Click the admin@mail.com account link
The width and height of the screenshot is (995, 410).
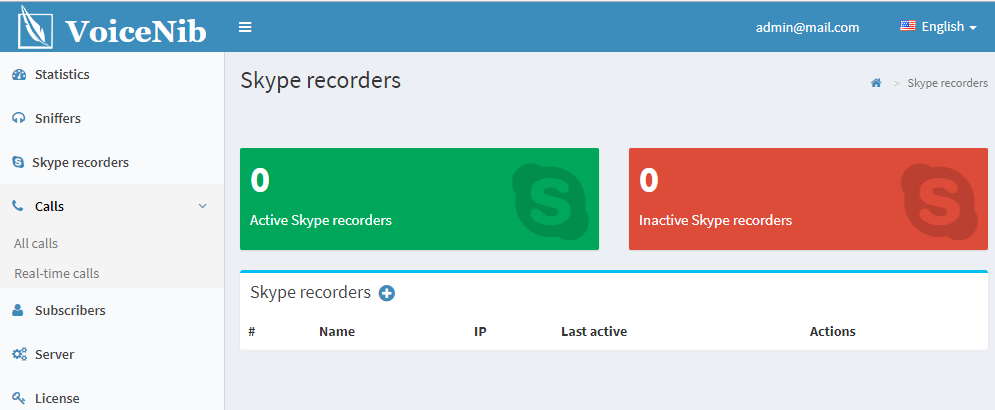click(x=807, y=27)
